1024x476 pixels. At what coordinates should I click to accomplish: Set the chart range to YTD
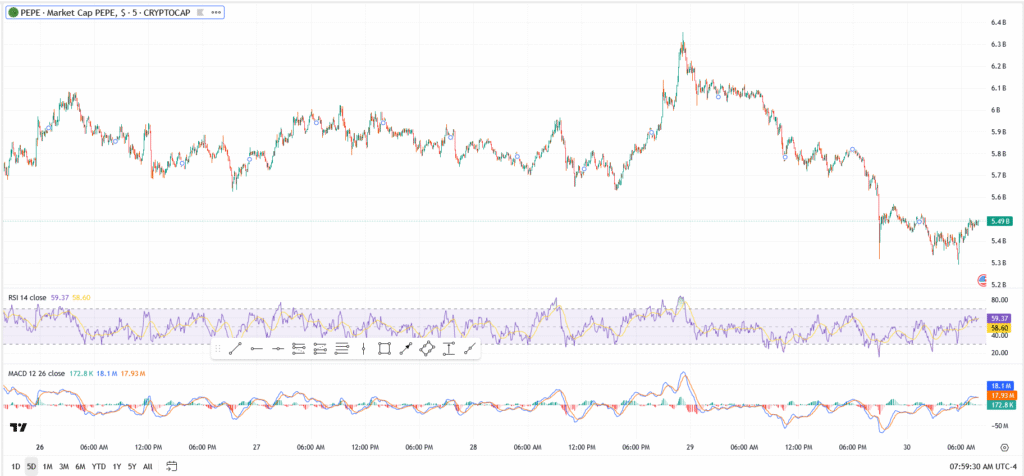tap(99, 466)
